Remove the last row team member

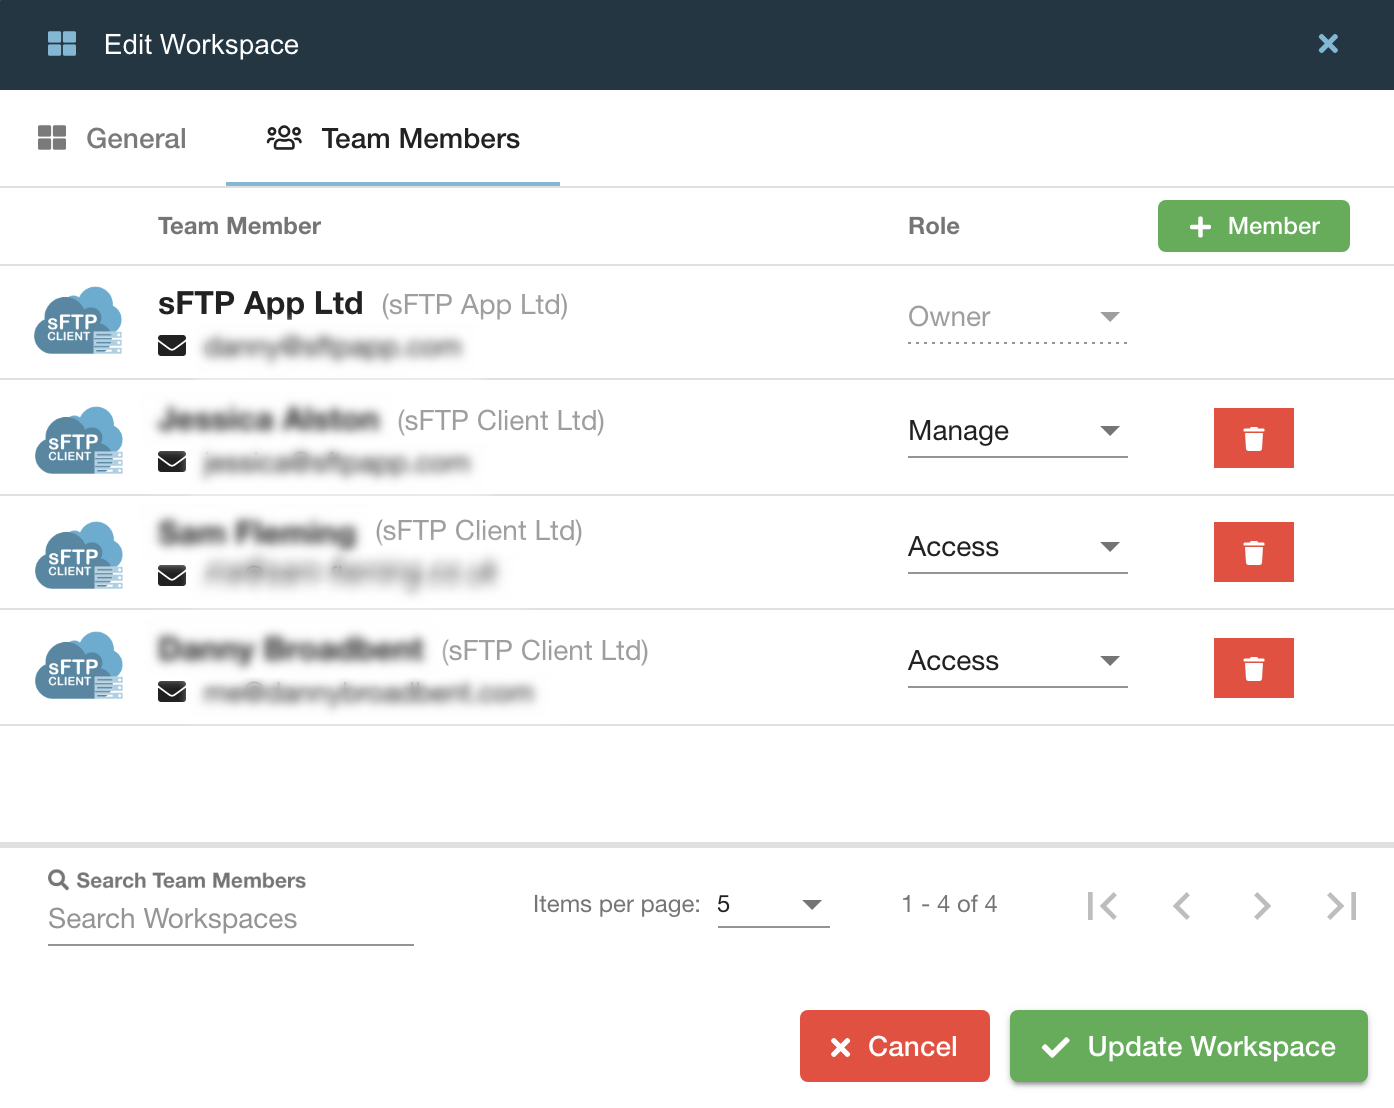(1254, 668)
